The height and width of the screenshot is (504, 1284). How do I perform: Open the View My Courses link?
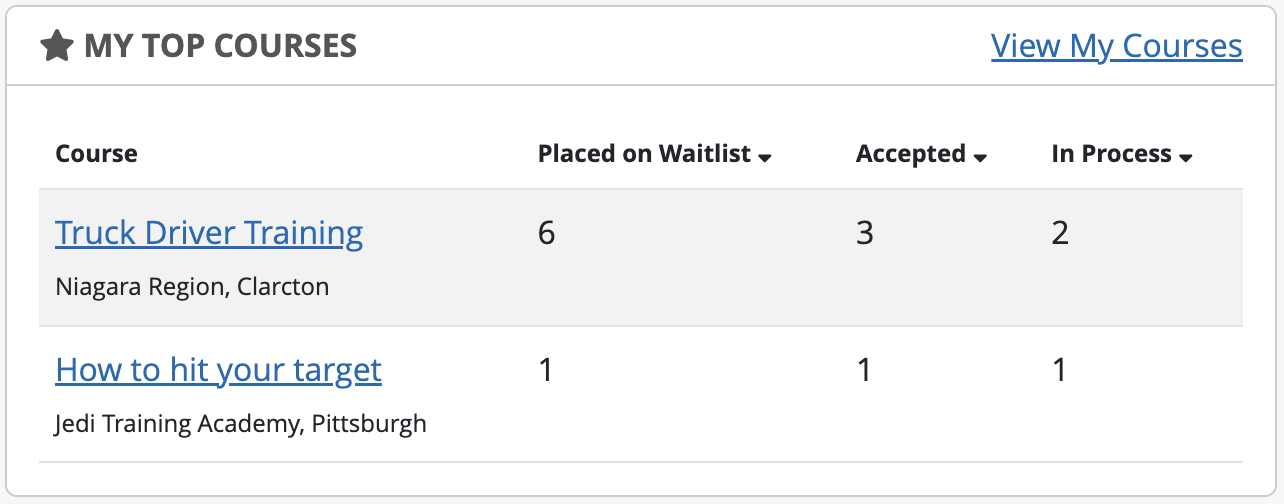click(x=1116, y=46)
